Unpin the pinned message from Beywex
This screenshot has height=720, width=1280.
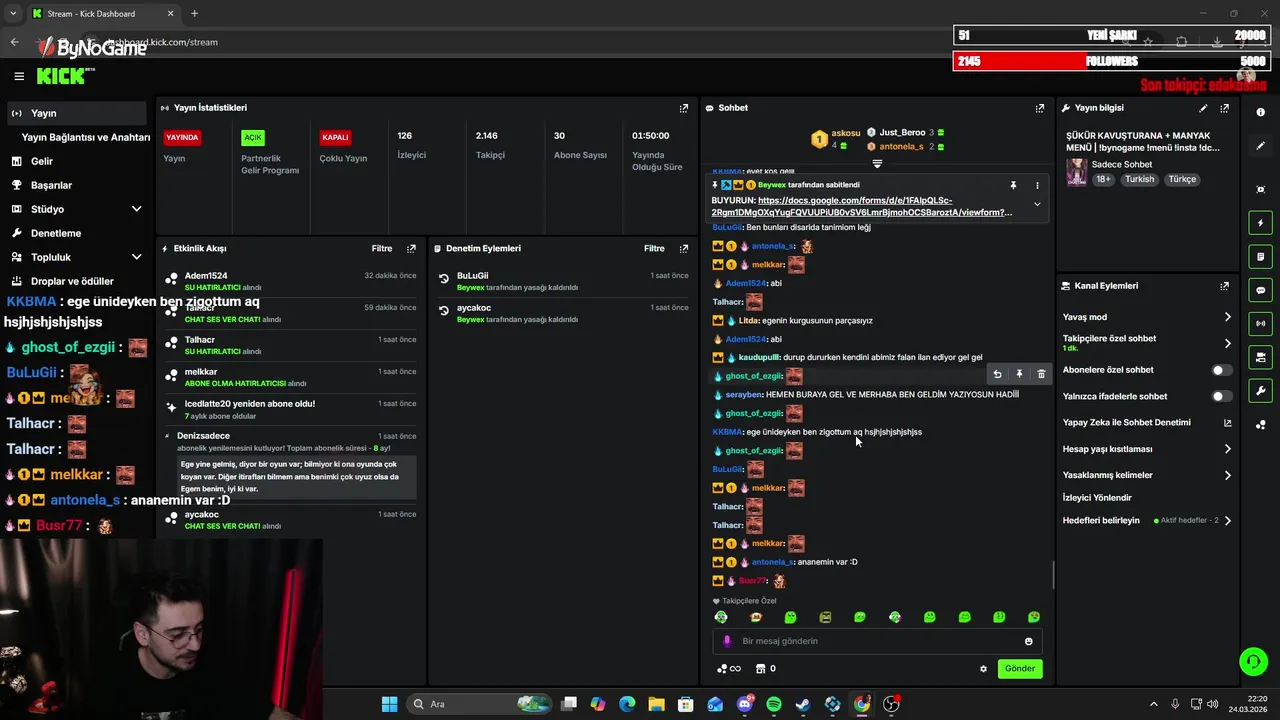coord(1013,185)
